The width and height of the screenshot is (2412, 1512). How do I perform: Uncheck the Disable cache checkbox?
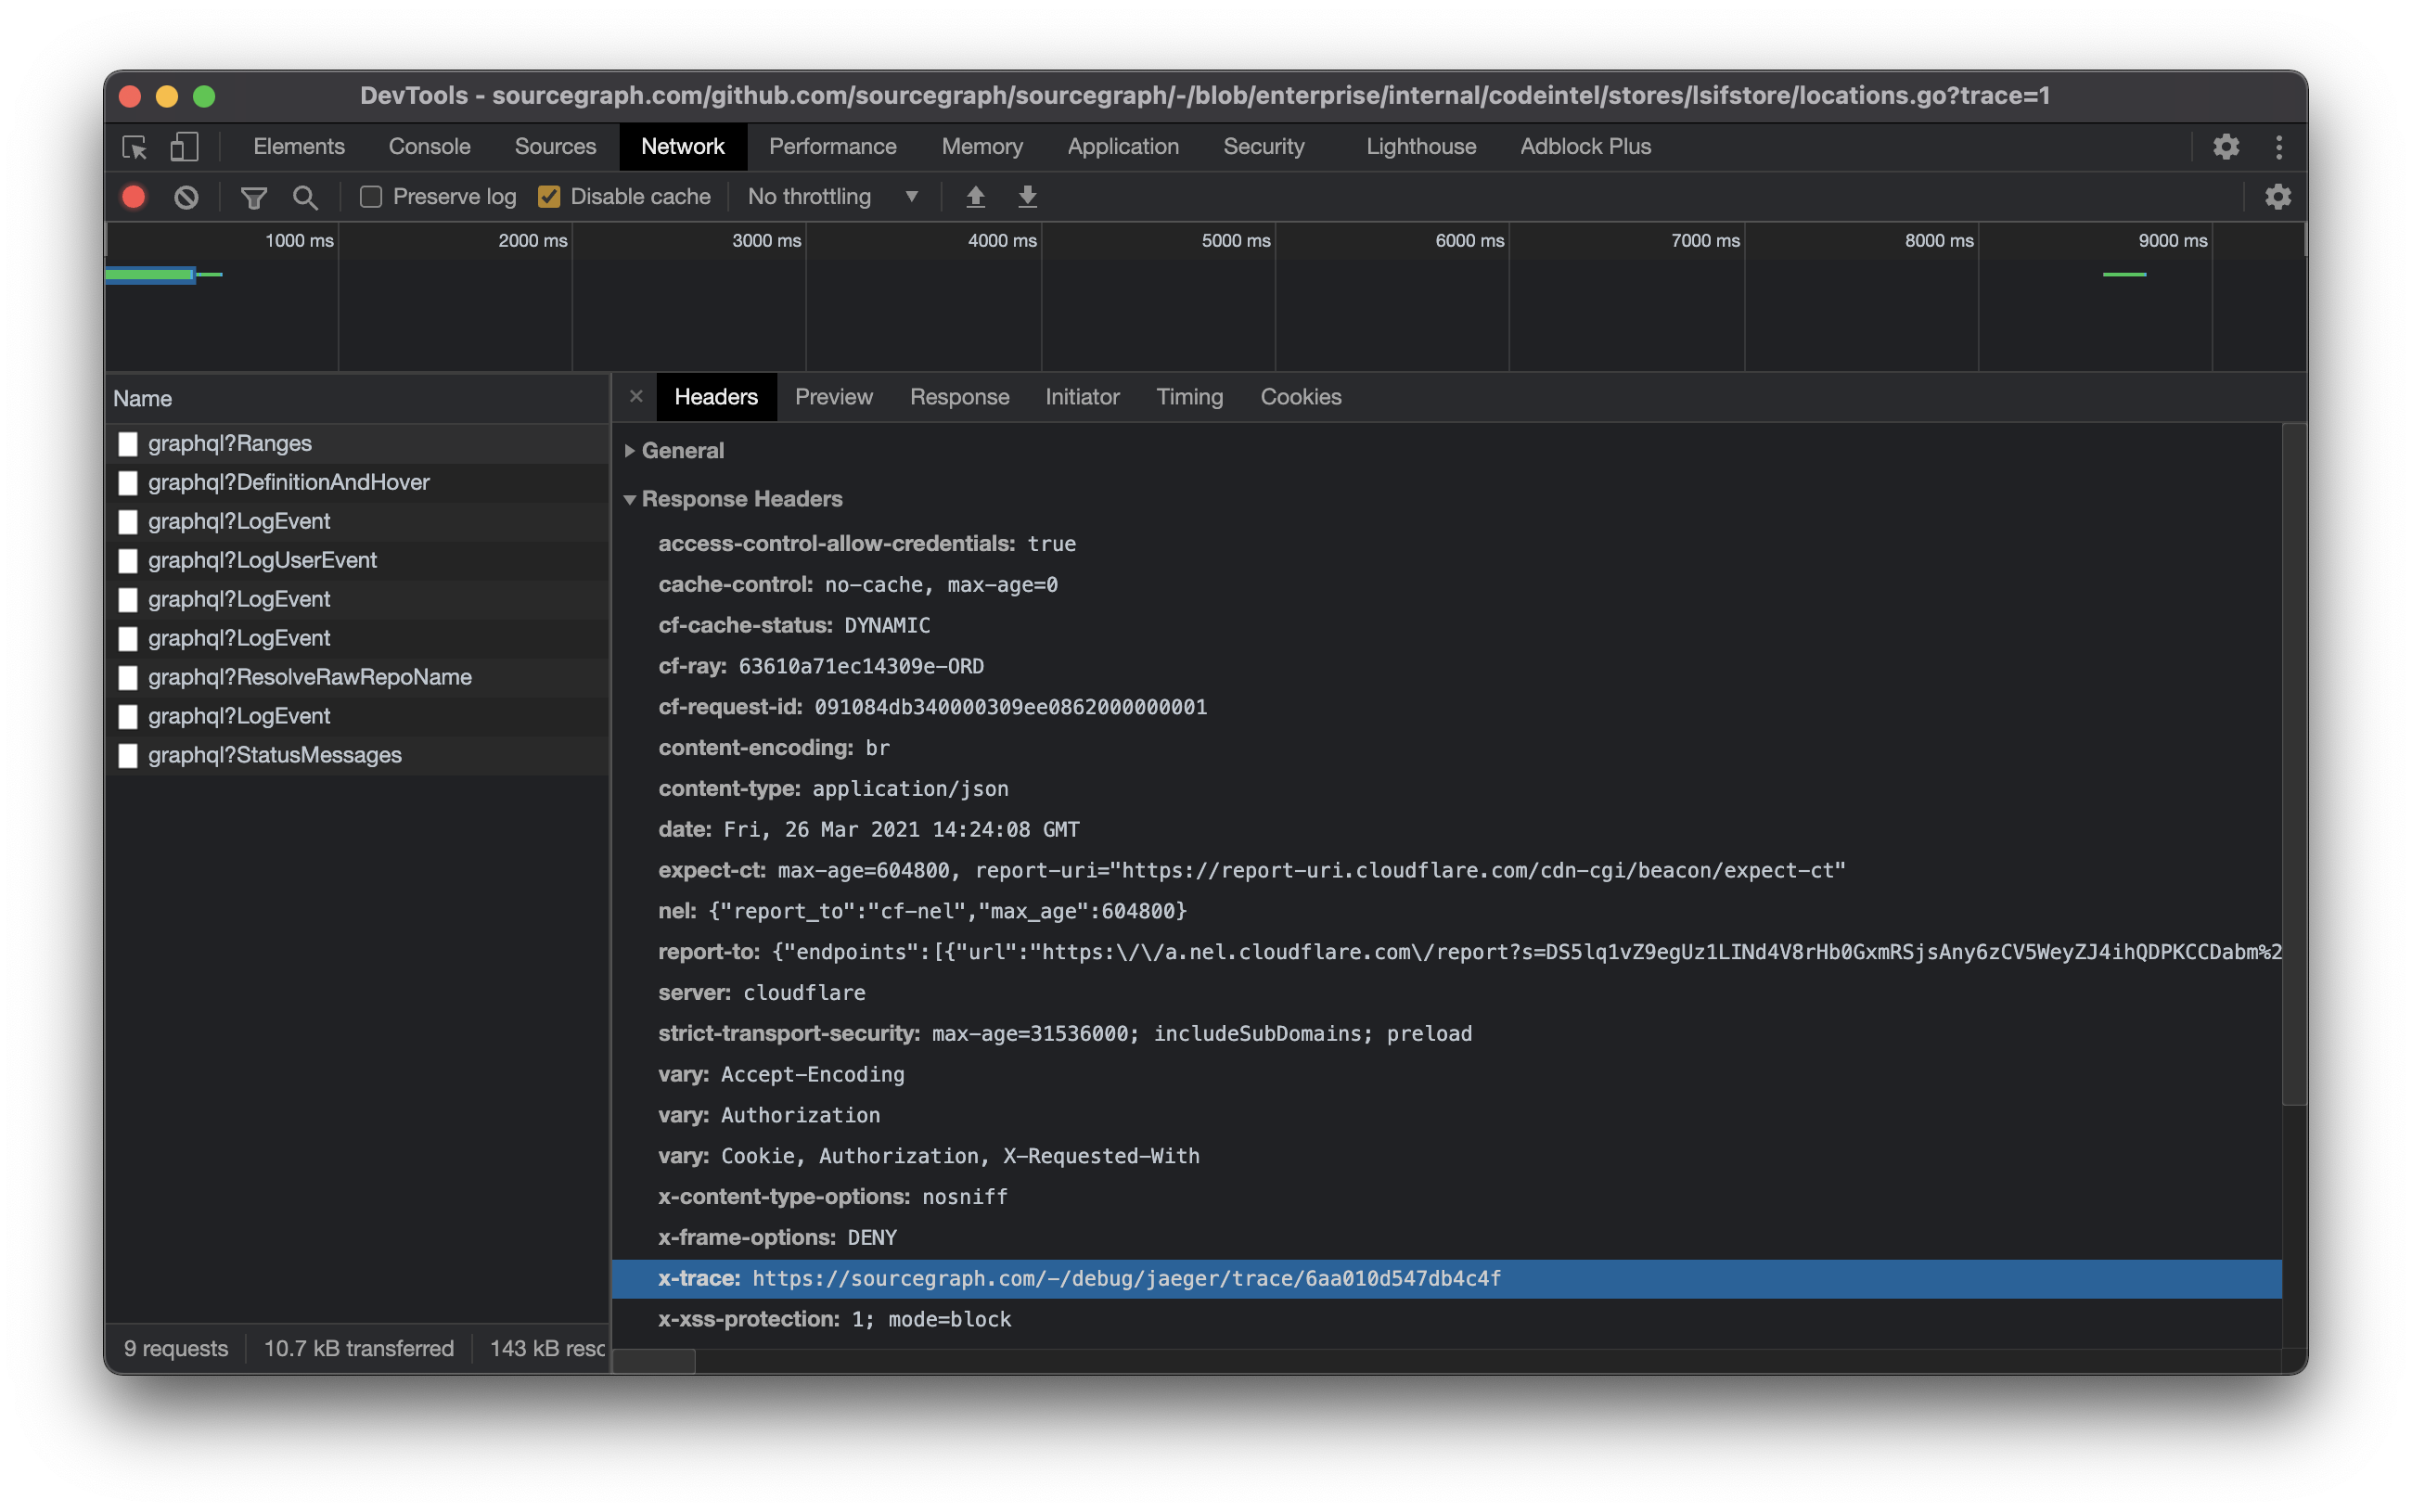pyautogui.click(x=549, y=197)
